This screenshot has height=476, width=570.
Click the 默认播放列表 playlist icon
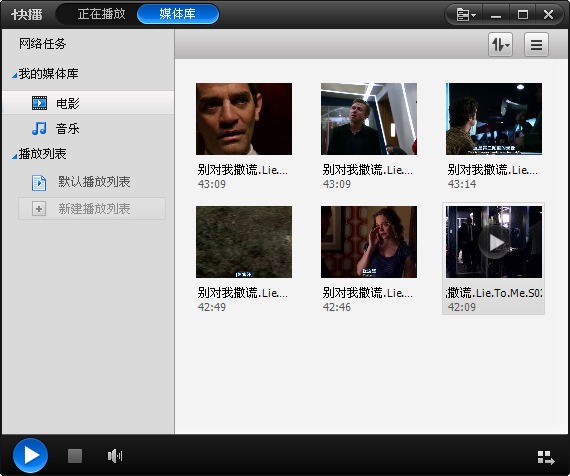(39, 183)
